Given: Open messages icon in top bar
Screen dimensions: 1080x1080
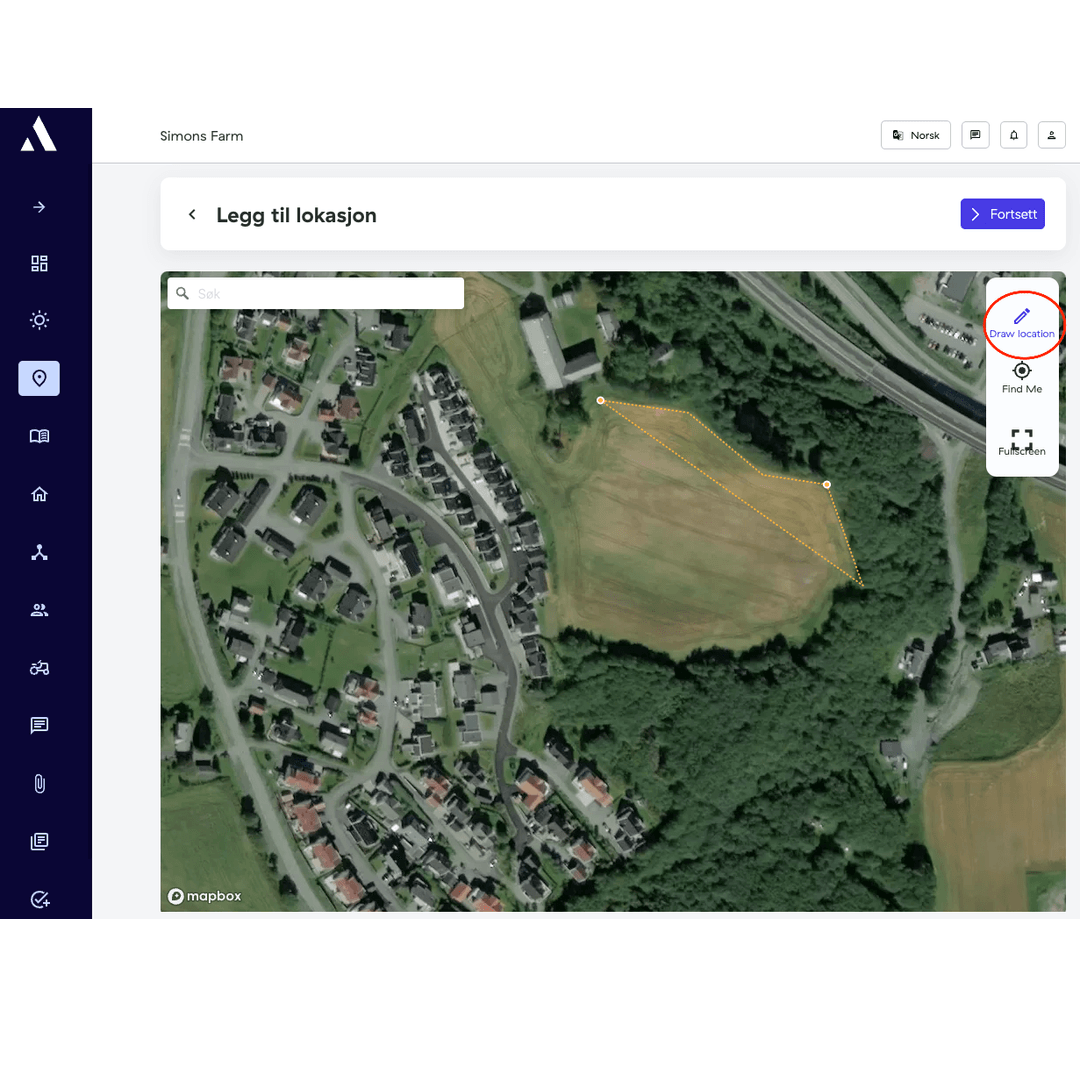Looking at the screenshot, I should (x=975, y=135).
